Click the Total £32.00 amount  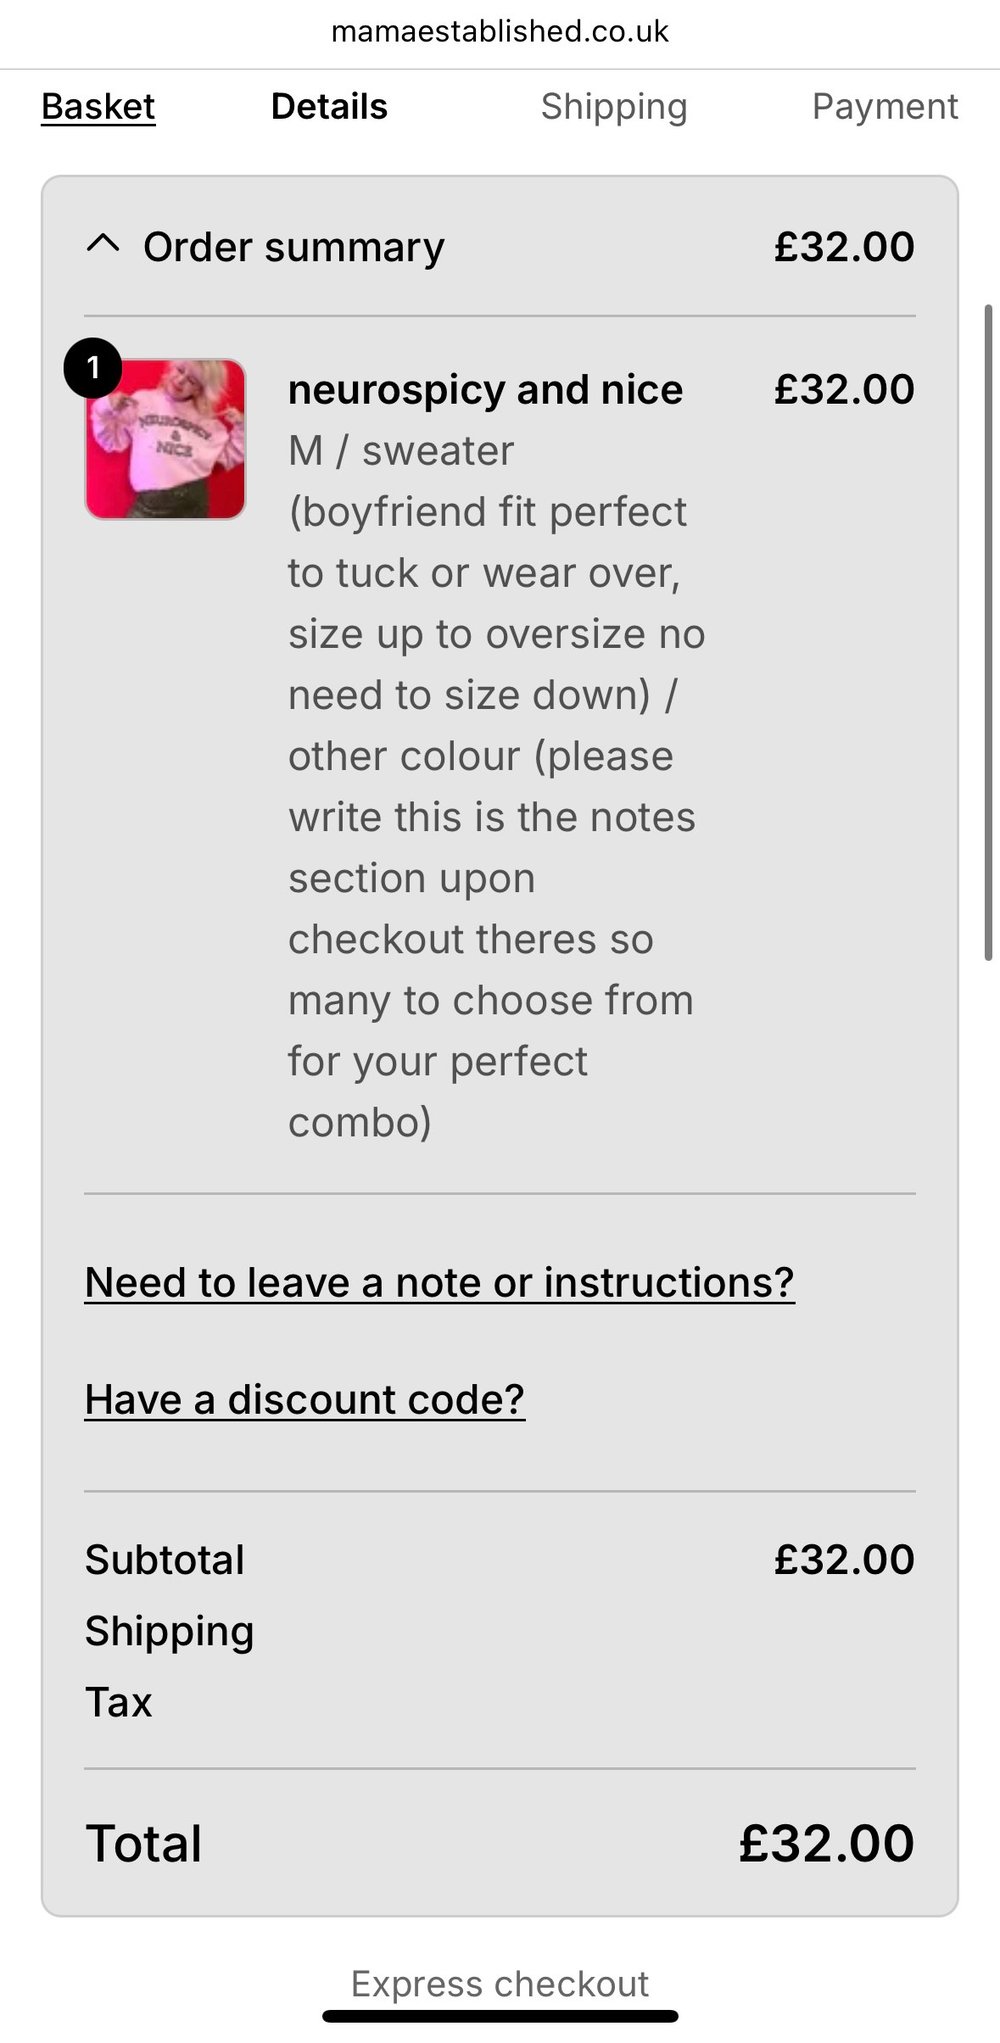tap(826, 1843)
